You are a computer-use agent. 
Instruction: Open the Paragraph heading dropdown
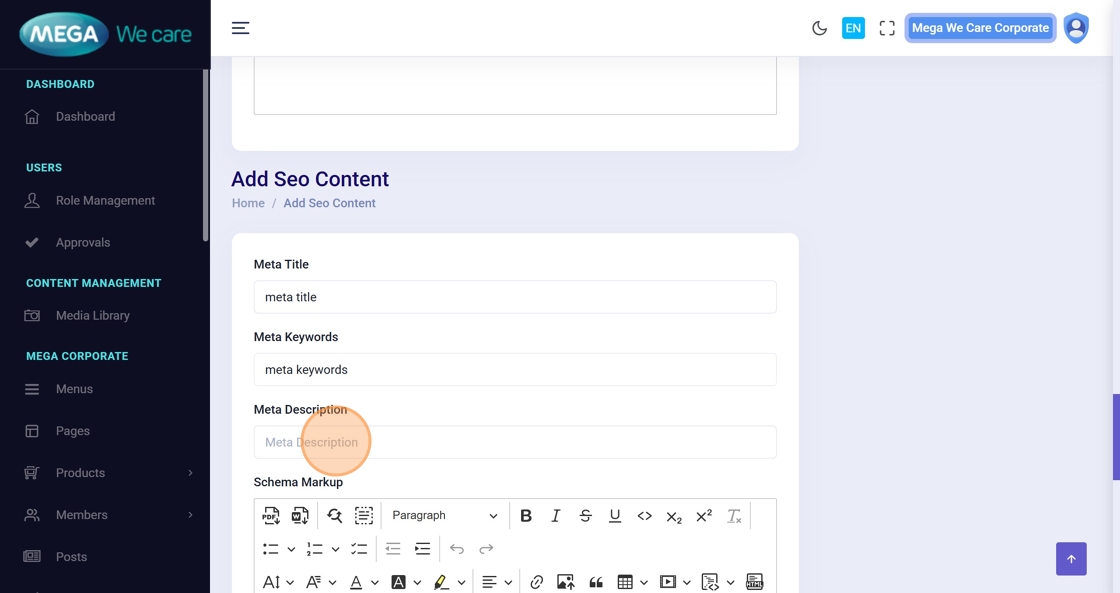[444, 516]
